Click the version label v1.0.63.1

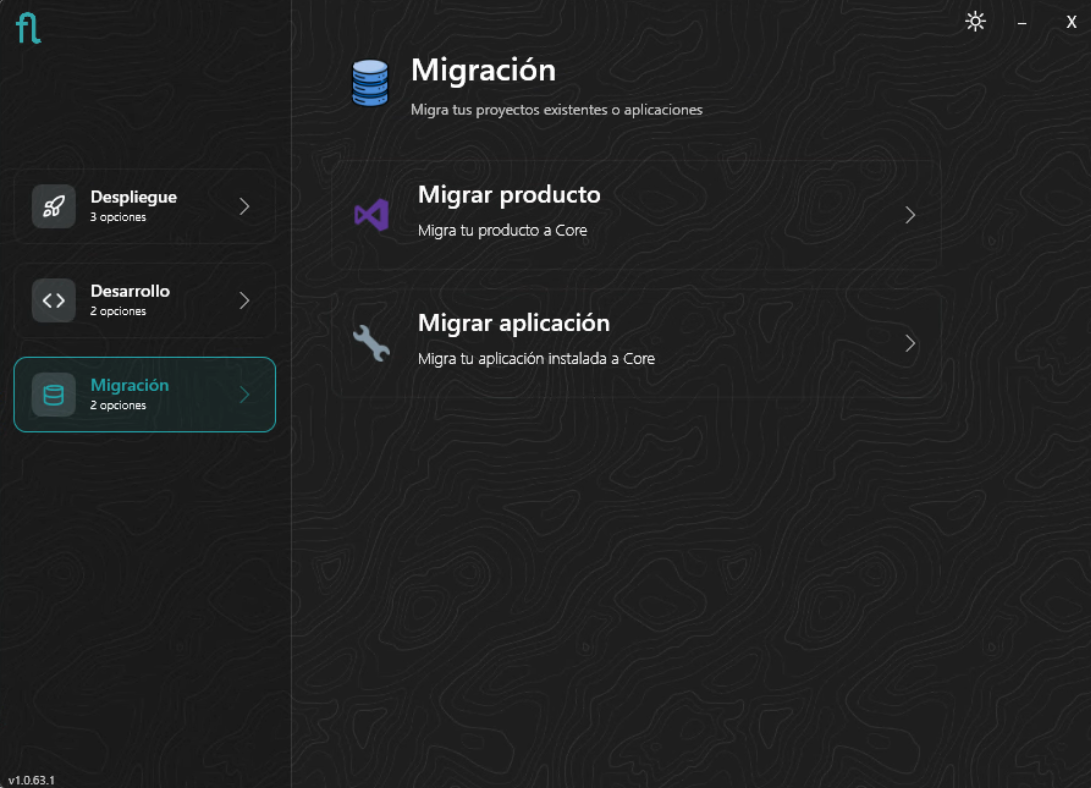pyautogui.click(x=31, y=780)
